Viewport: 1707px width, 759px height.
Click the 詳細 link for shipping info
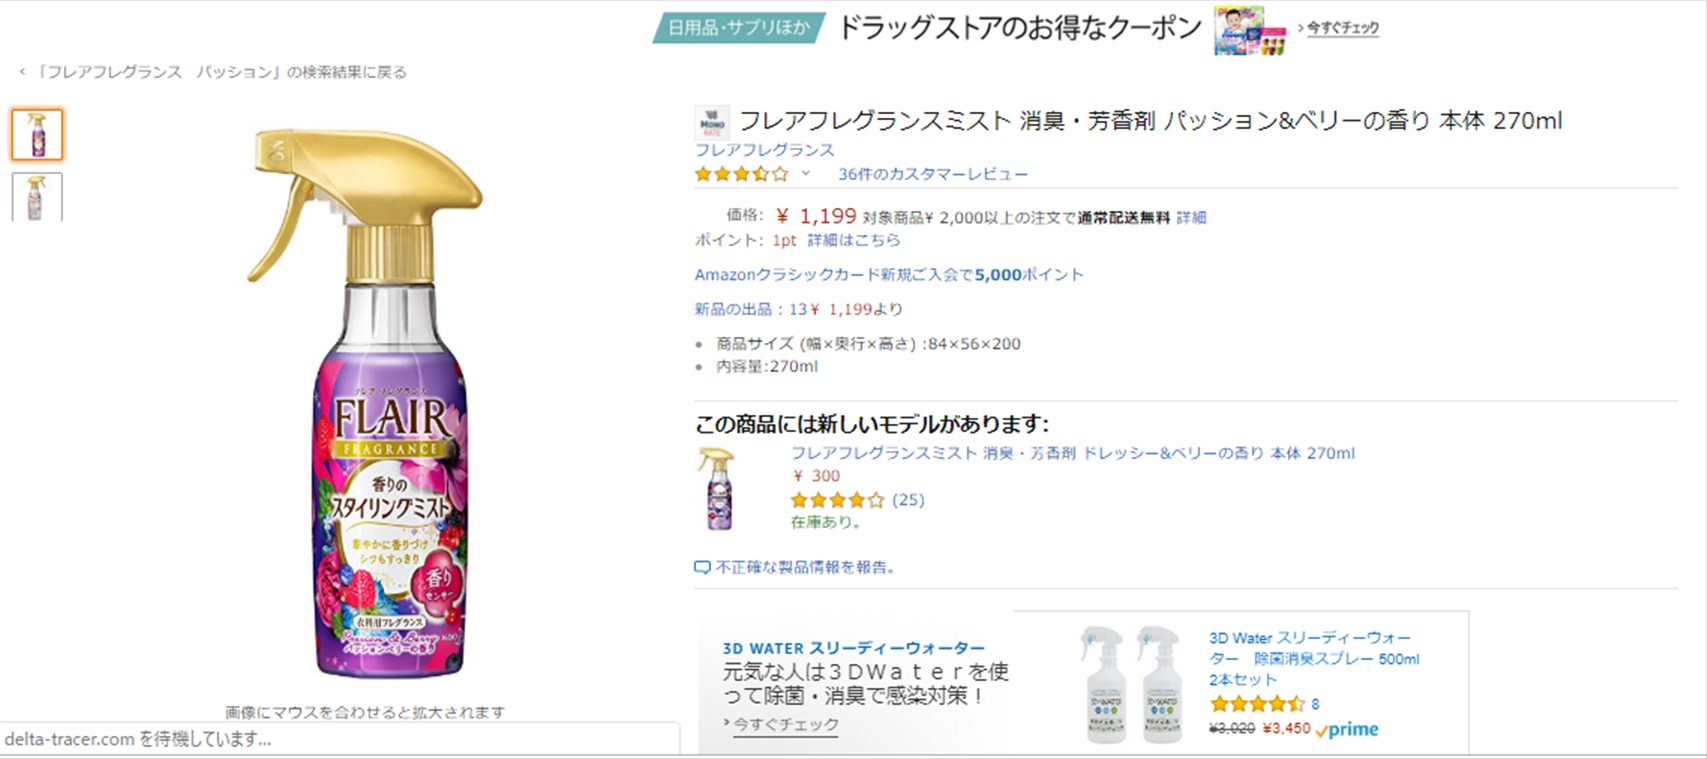[x=1191, y=217]
